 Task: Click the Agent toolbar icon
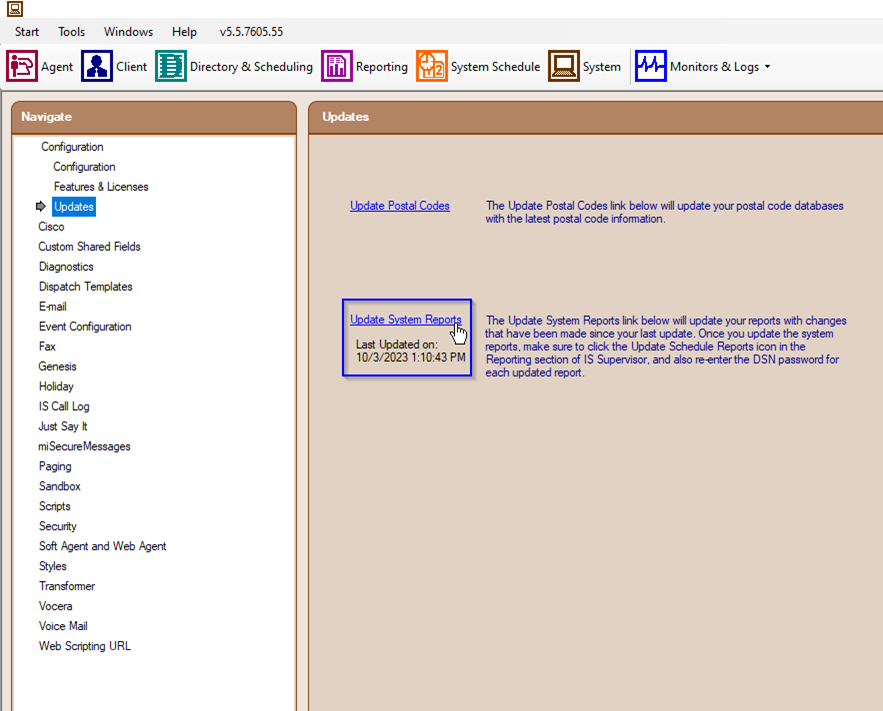(x=22, y=67)
